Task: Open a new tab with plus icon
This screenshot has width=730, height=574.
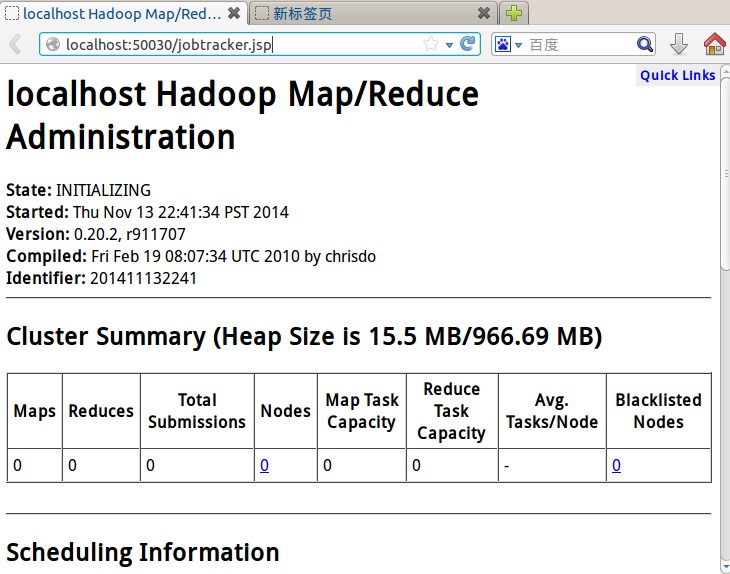Action: coord(514,13)
